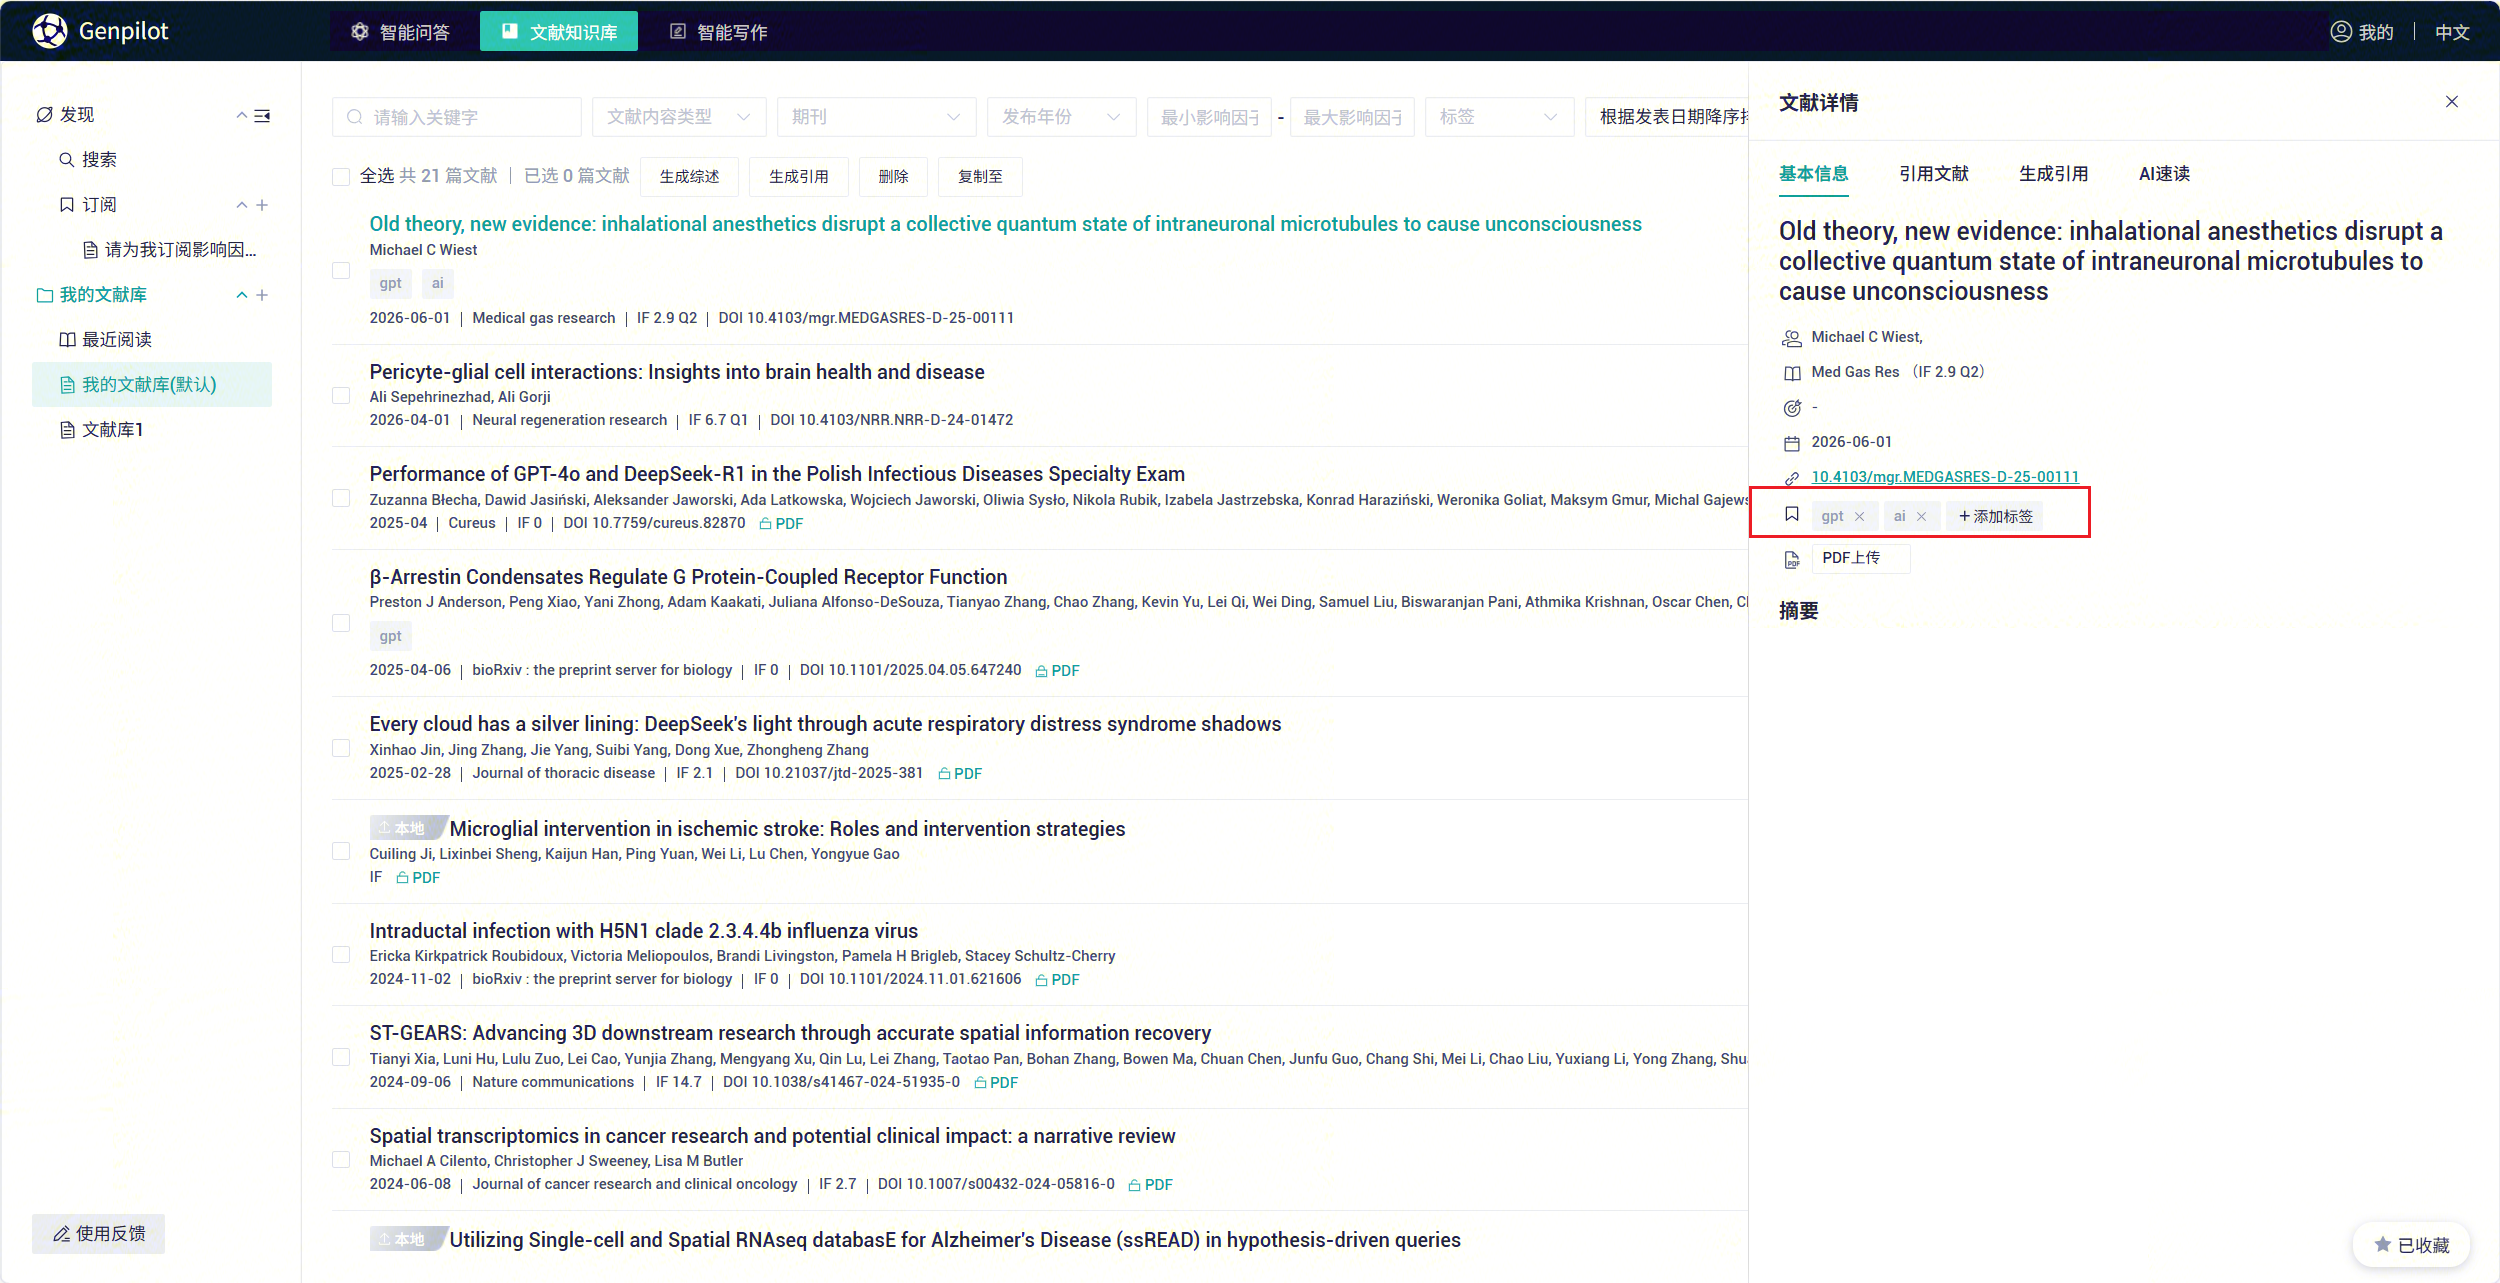Click the 生成综述 button
This screenshot has height=1283, width=2500.
689,177
